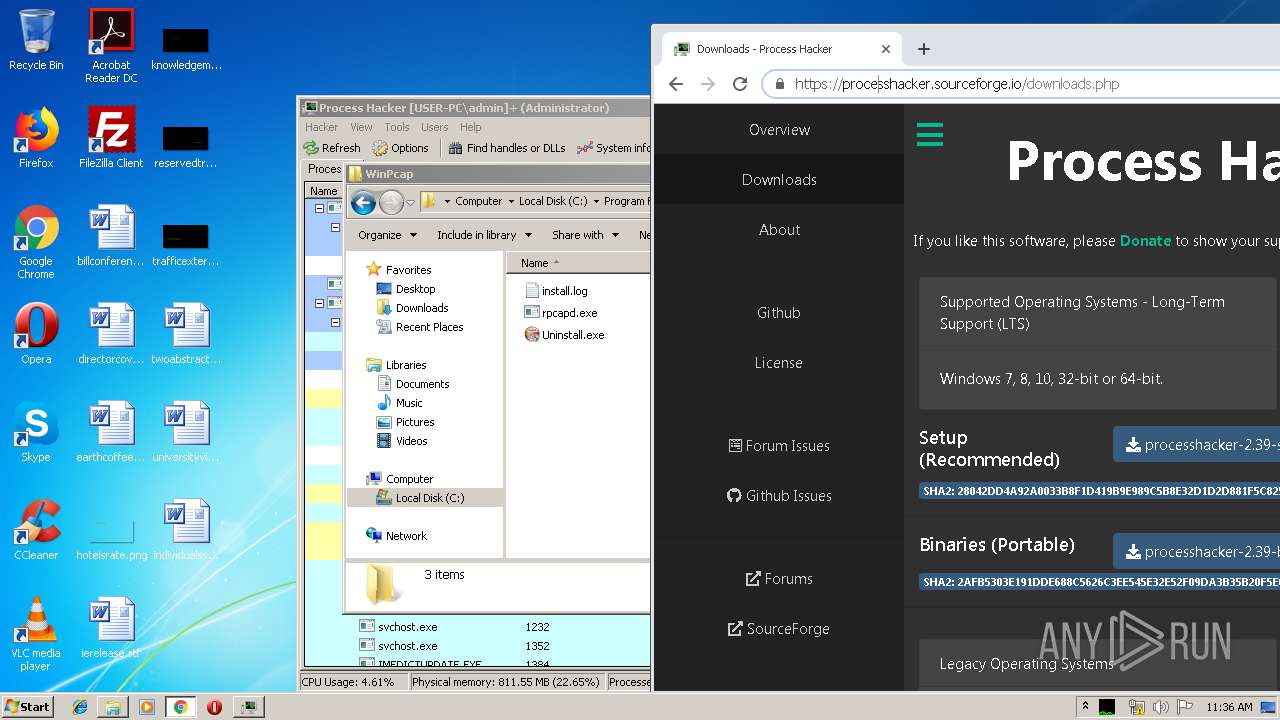Image resolution: width=1280 pixels, height=720 pixels.
Task: Open the Forum Issues link
Action: click(x=779, y=446)
